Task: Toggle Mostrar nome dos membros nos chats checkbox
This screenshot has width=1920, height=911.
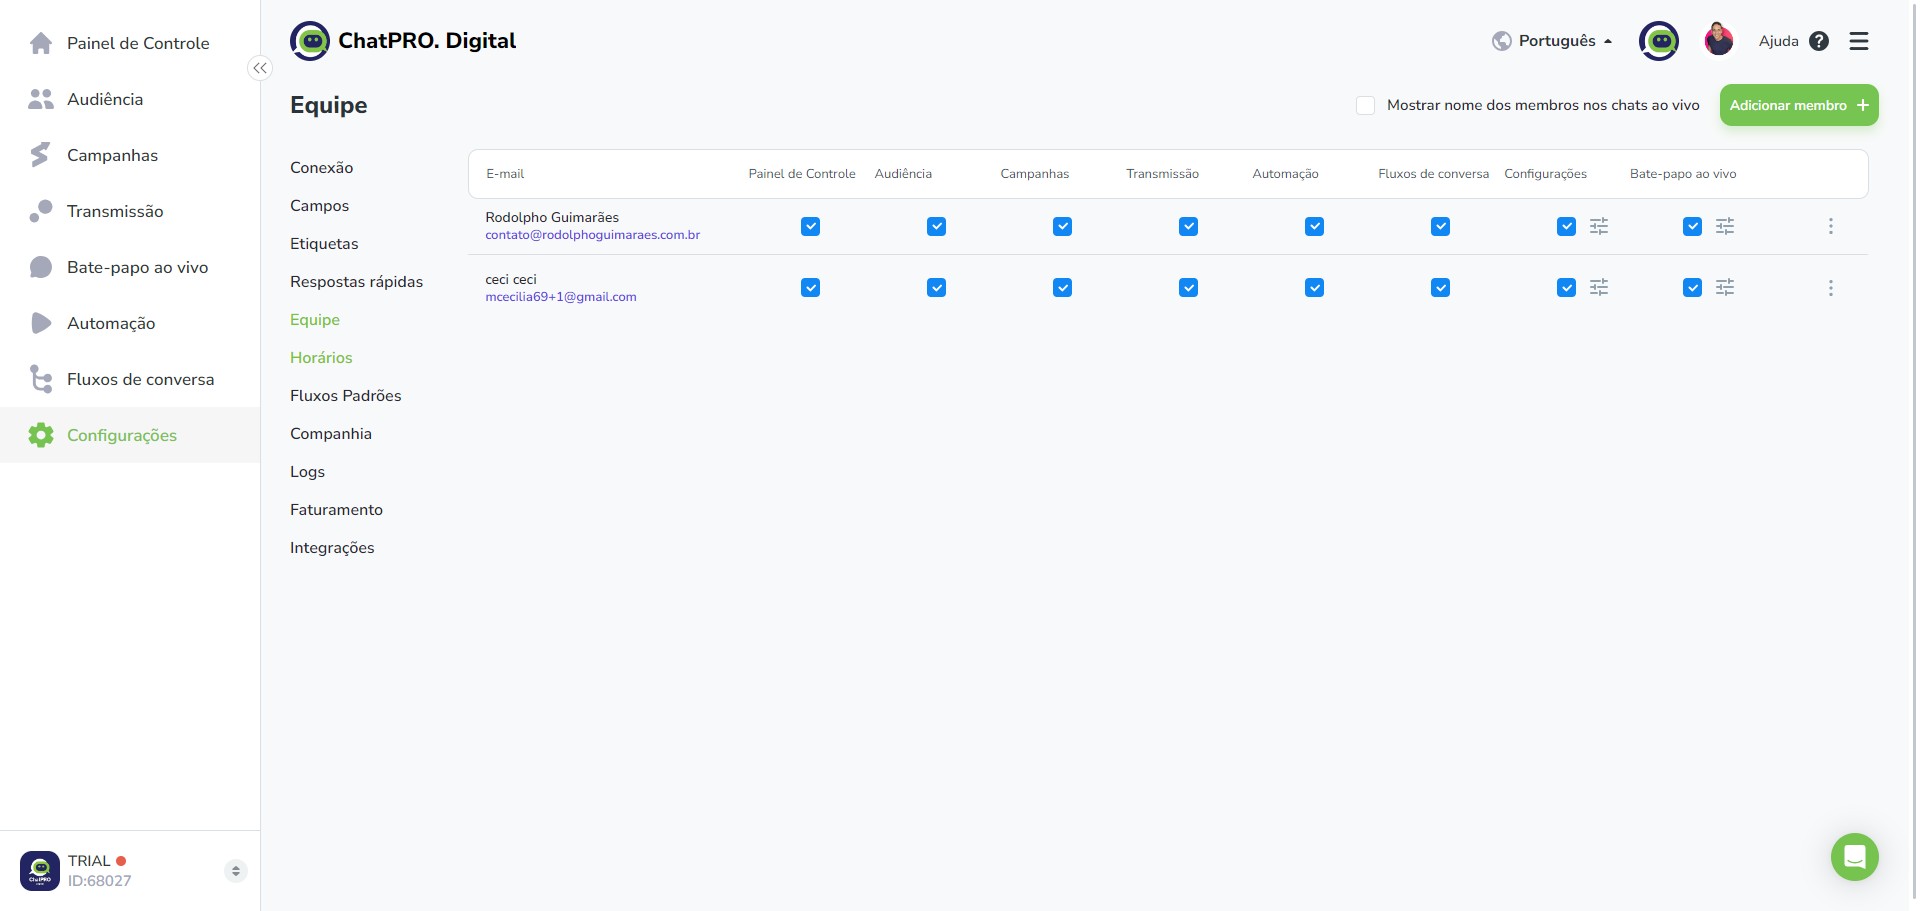Action: pyautogui.click(x=1365, y=105)
